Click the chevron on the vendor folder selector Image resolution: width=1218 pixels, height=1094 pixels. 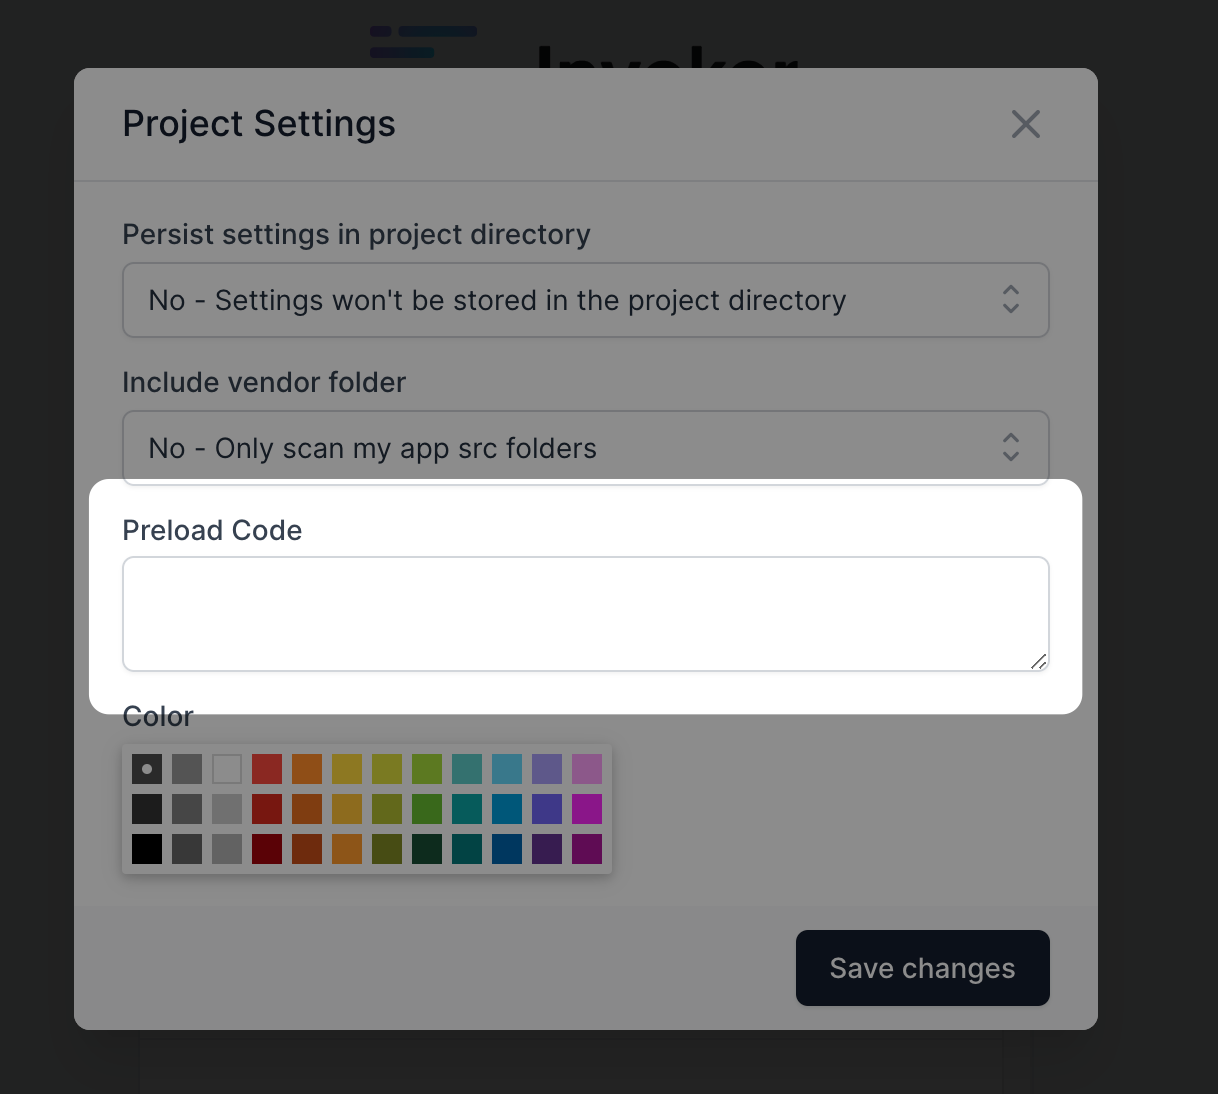point(1010,448)
